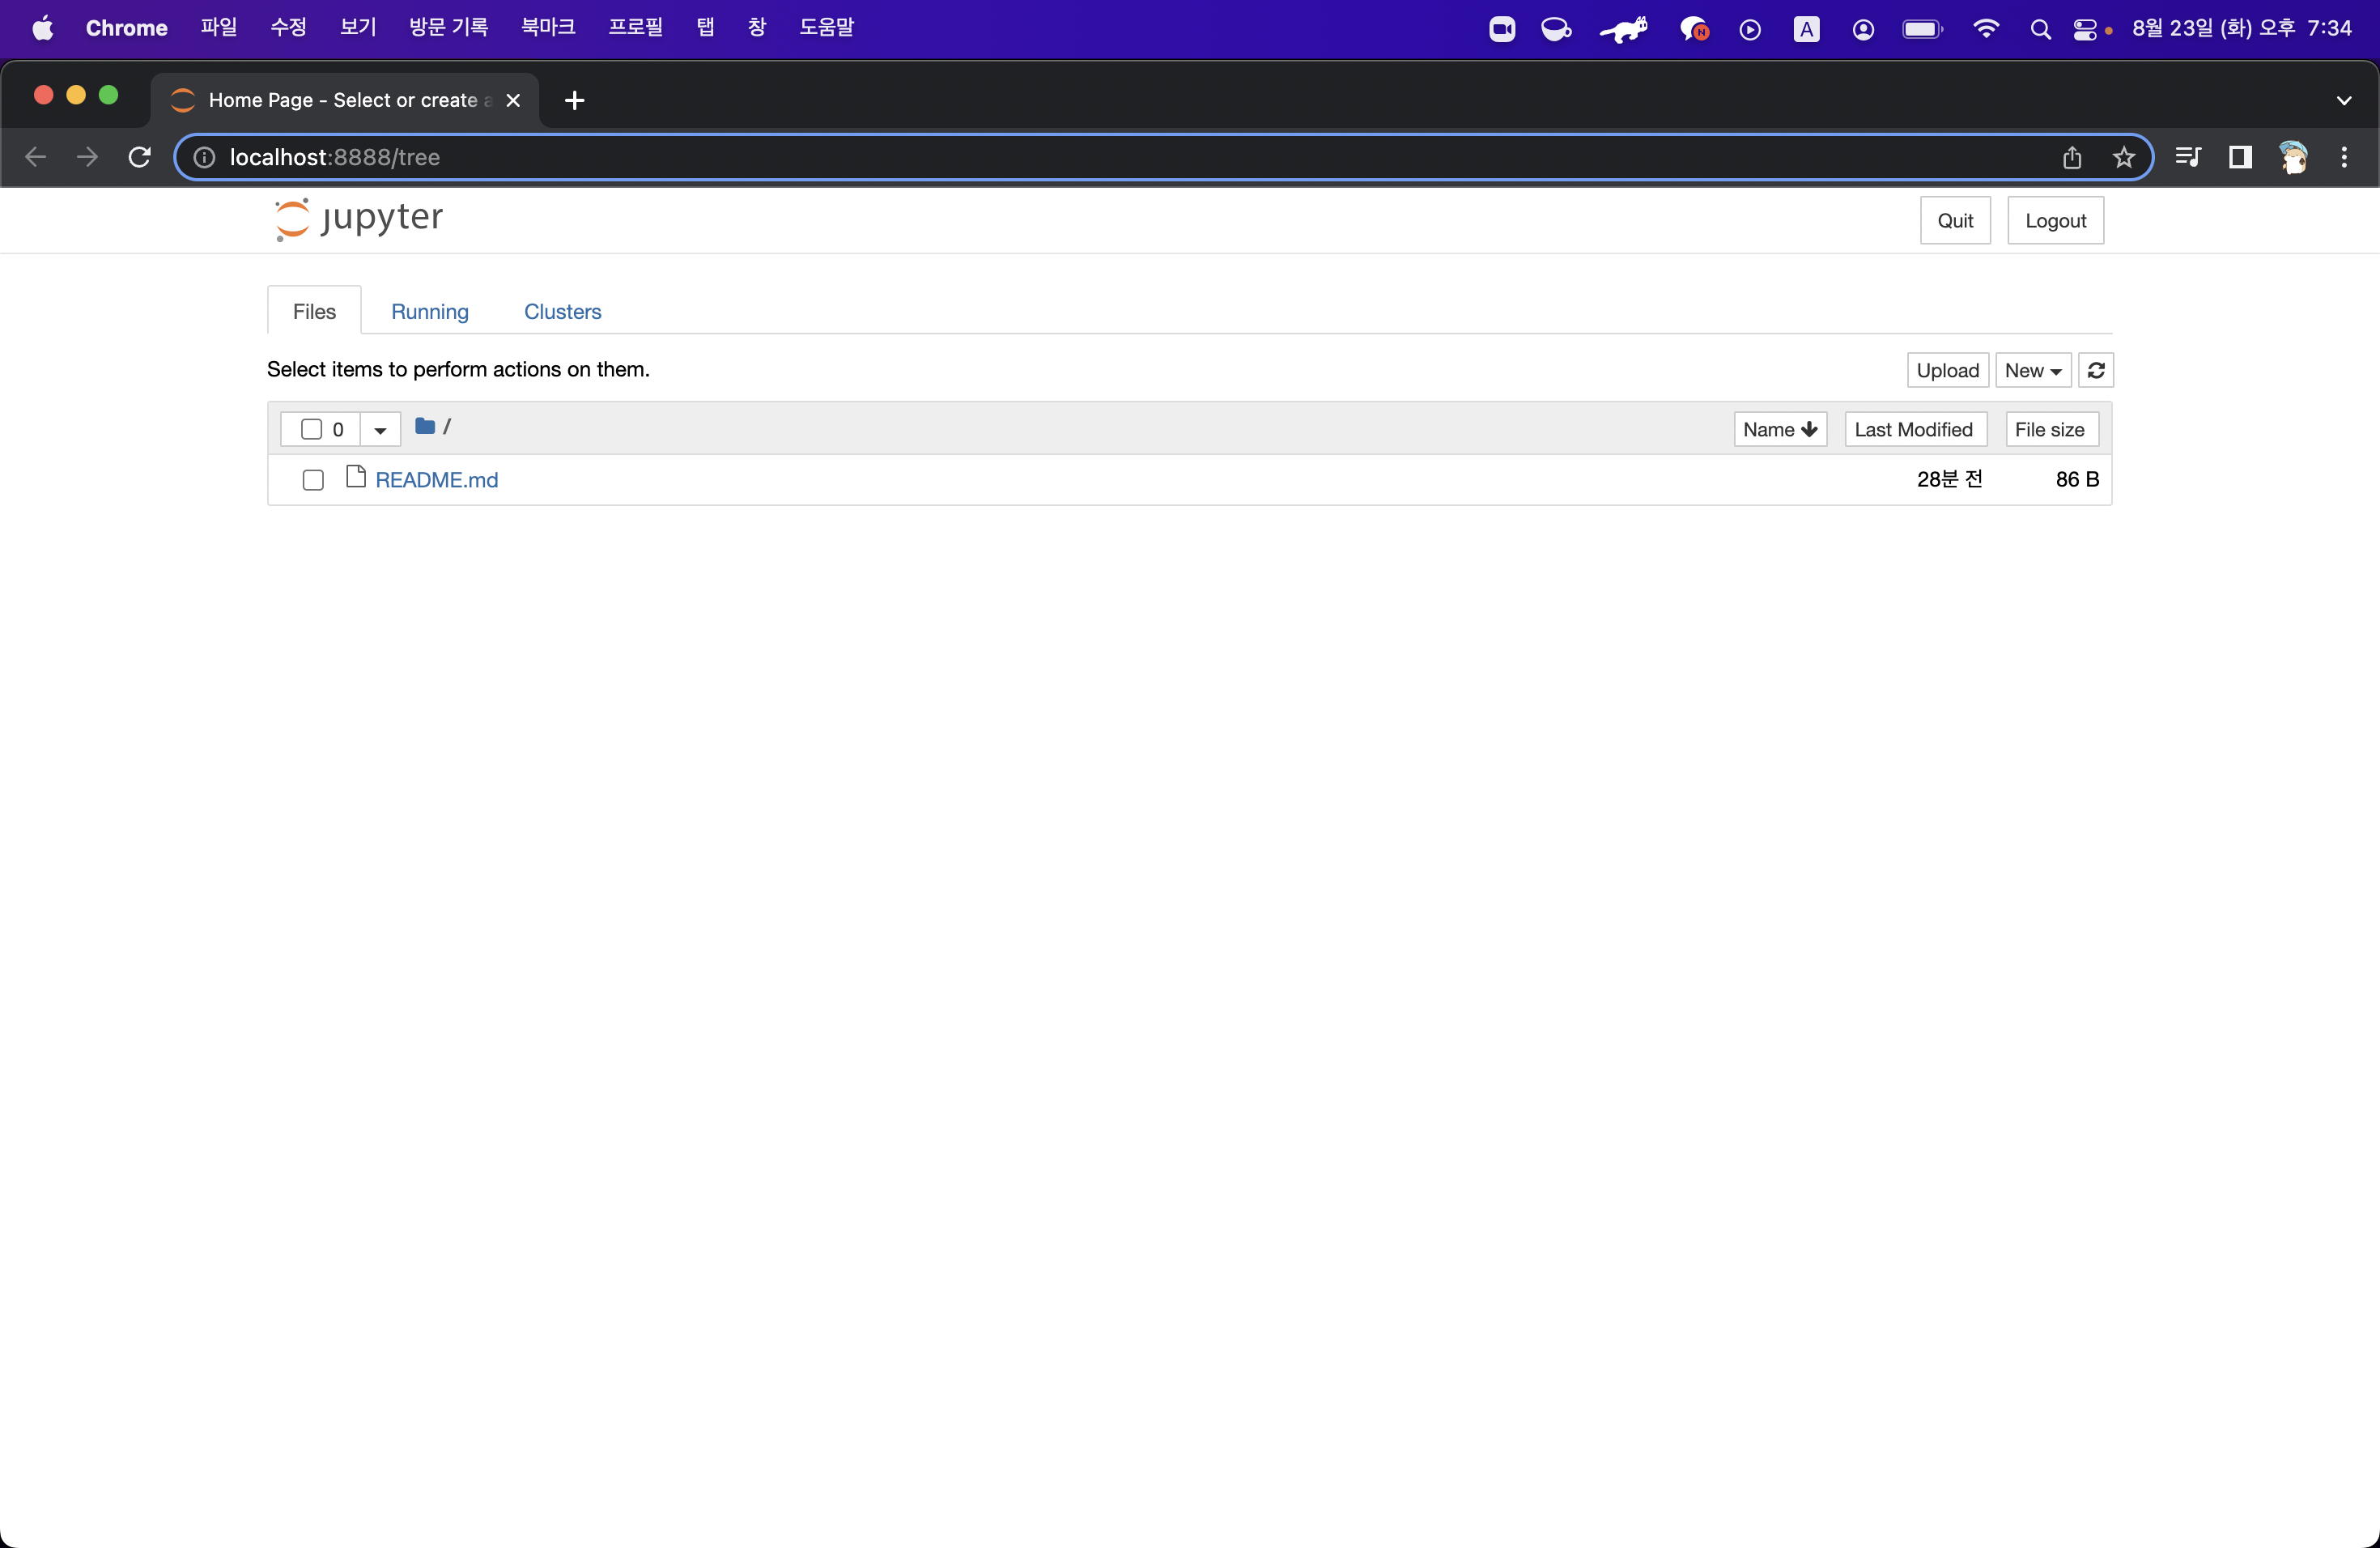Open the New dropdown menu

click(x=2032, y=370)
